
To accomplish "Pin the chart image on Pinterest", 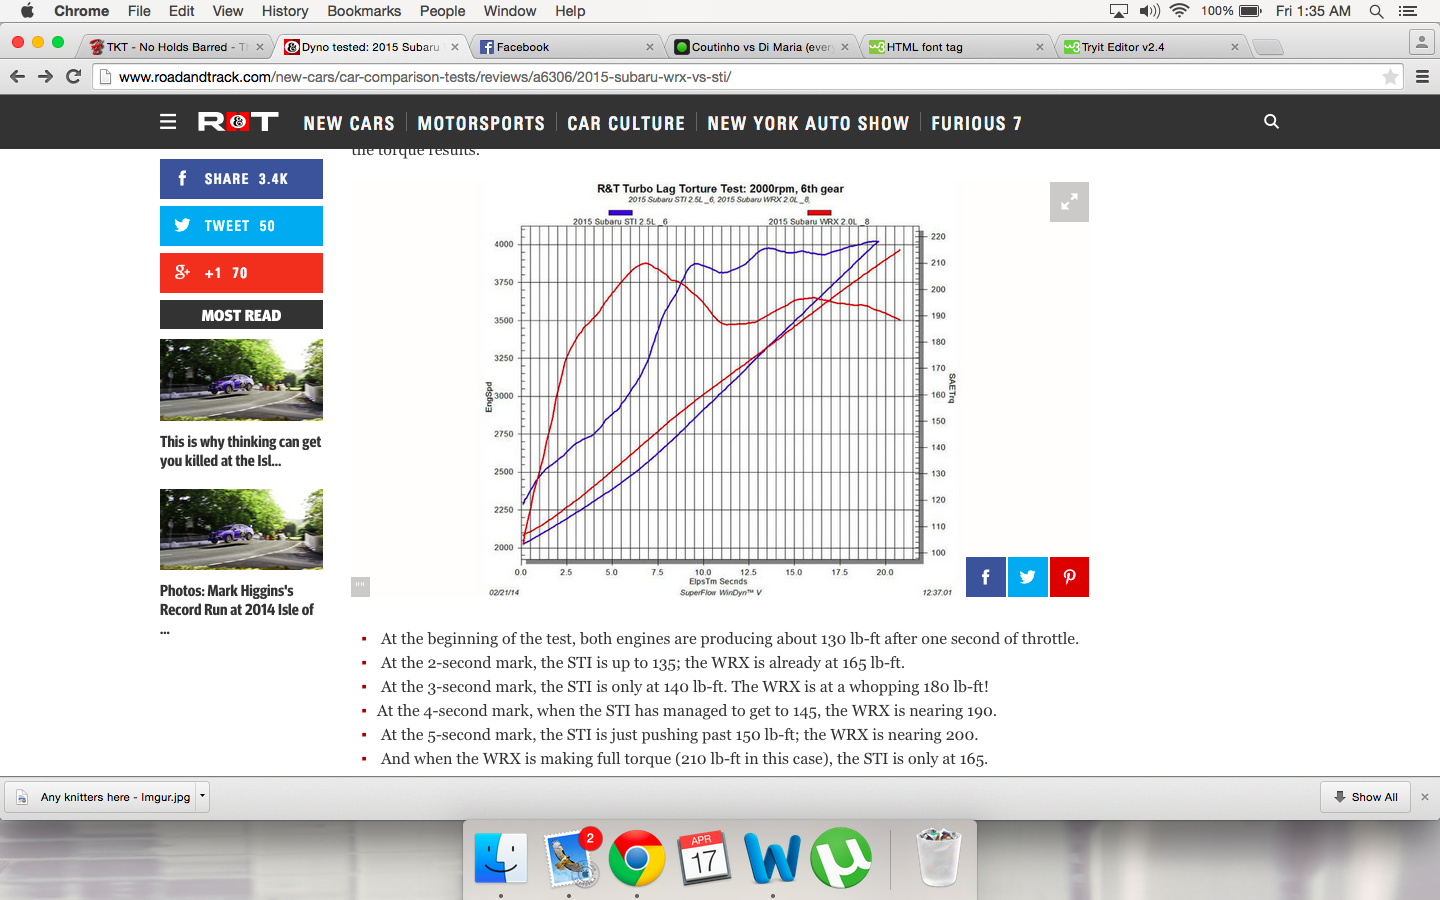I will click(1069, 577).
